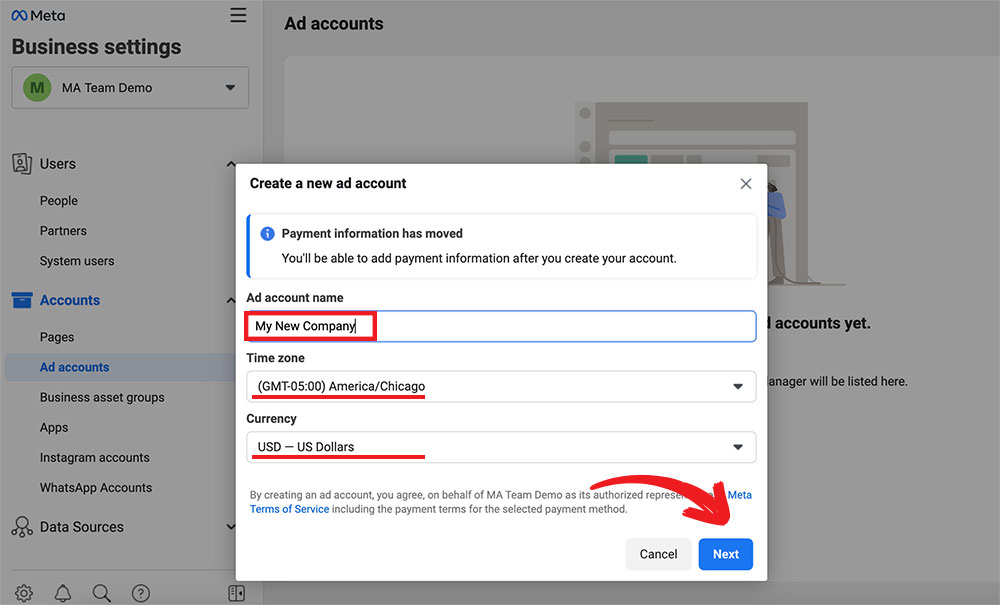Click the settings gear icon in bottom bar
This screenshot has width=1000, height=605.
click(24, 593)
